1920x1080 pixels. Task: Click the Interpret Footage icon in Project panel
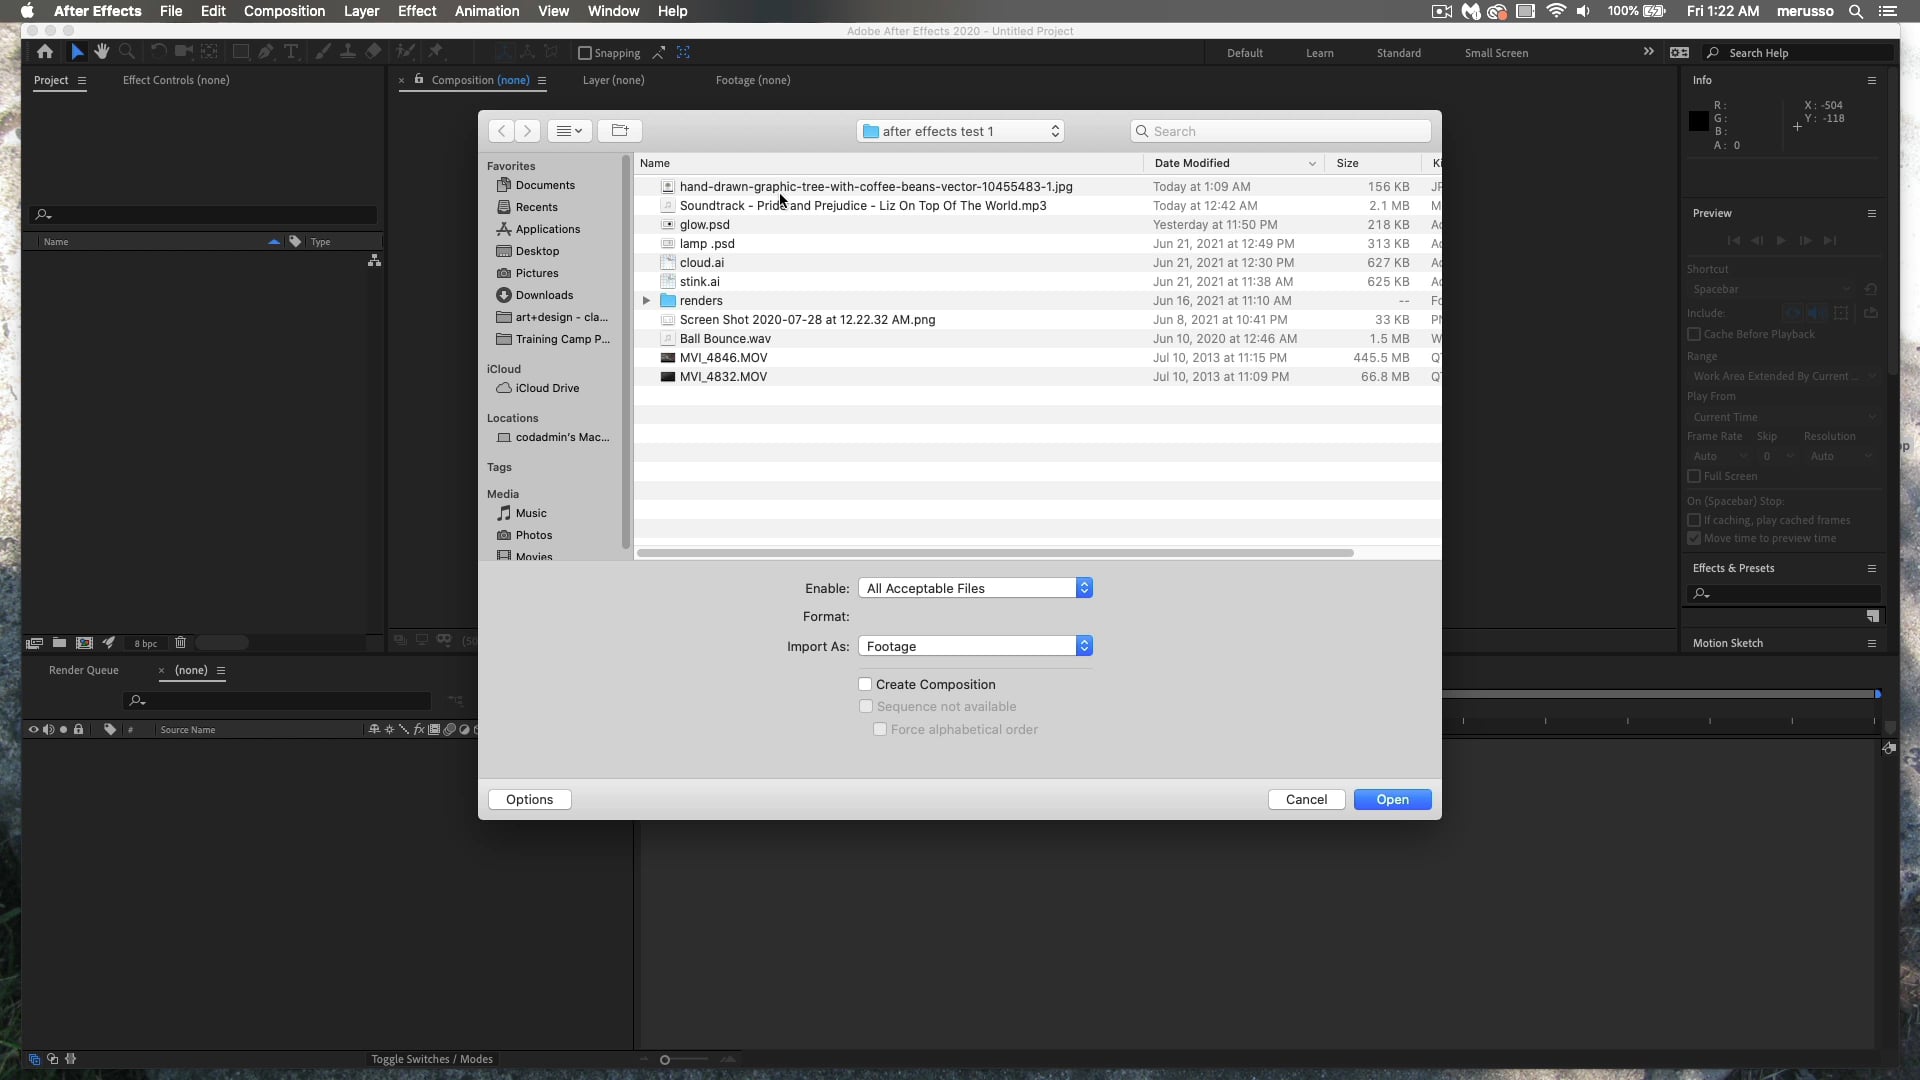tap(35, 643)
